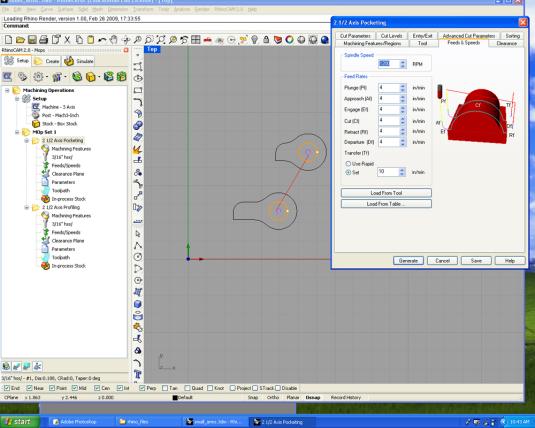Viewport: 535px width, 428px height.
Task: Switch to the Cut Parameters tab
Action: tap(355, 36)
